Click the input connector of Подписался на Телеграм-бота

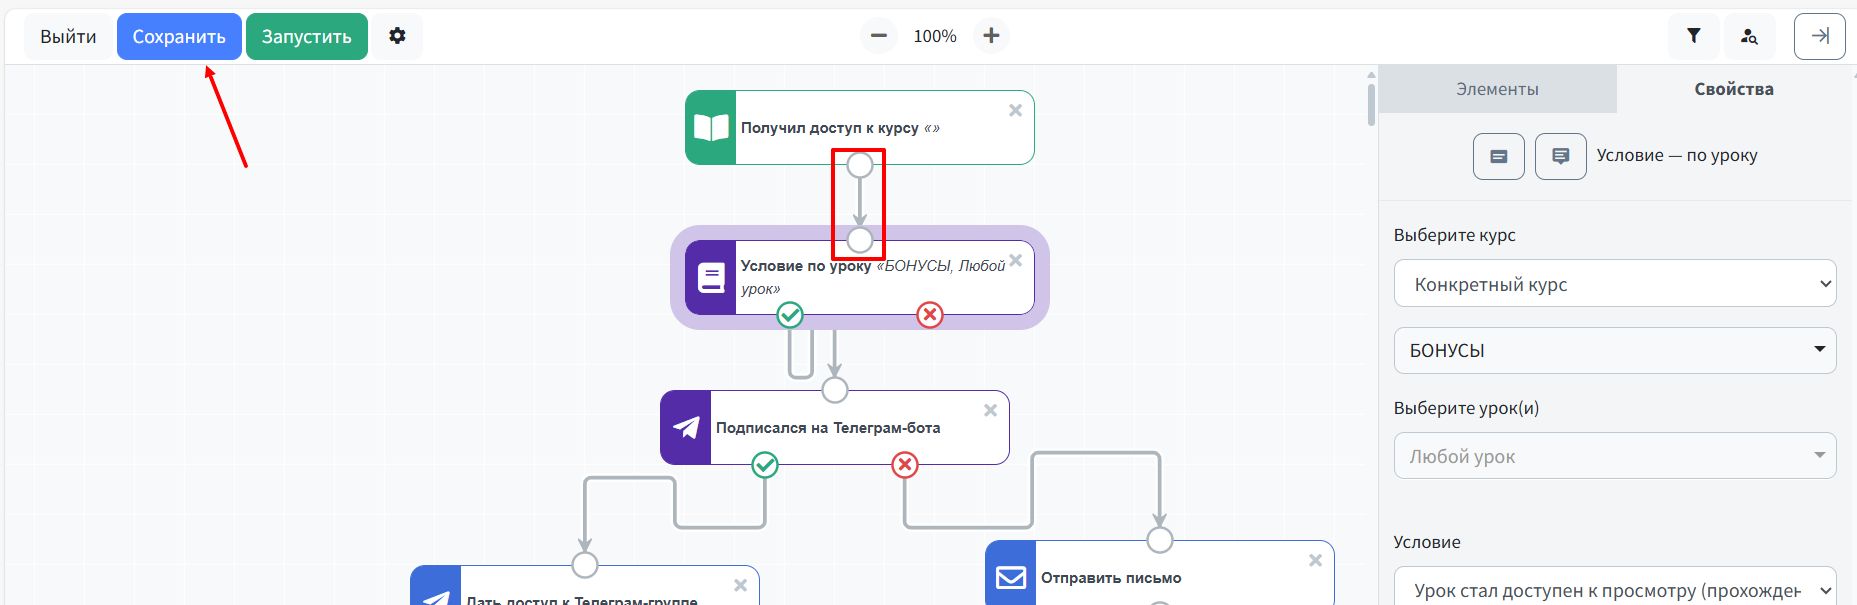point(835,390)
